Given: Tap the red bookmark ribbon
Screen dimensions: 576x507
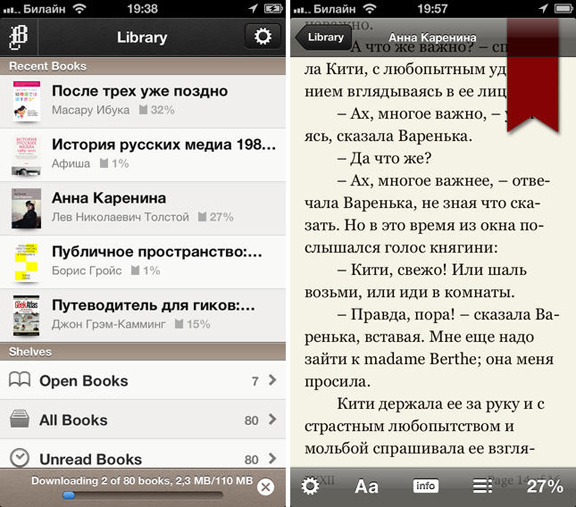Looking at the screenshot, I should pos(533,75).
